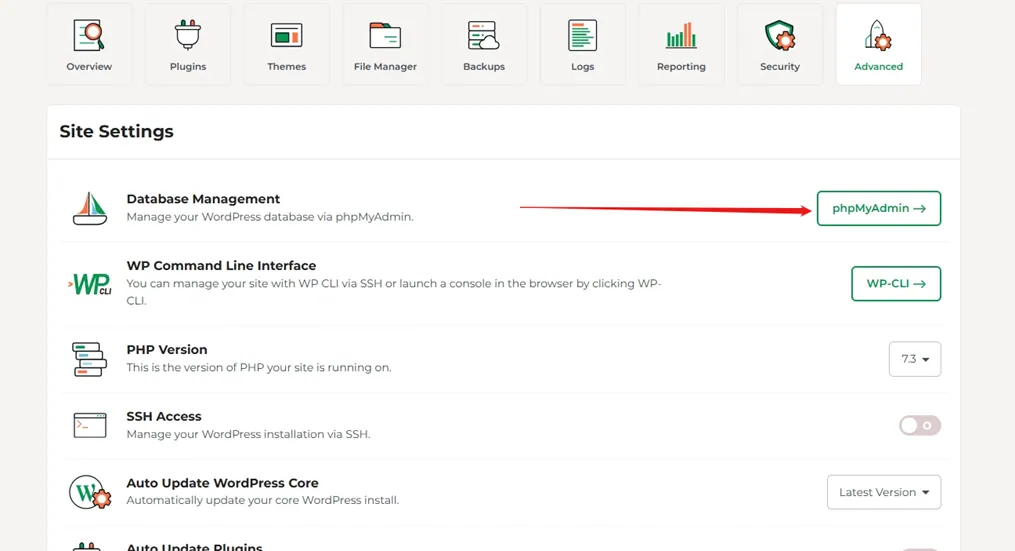This screenshot has height=551, width=1015.
Task: Click the SSH Access title
Action: [x=164, y=416]
